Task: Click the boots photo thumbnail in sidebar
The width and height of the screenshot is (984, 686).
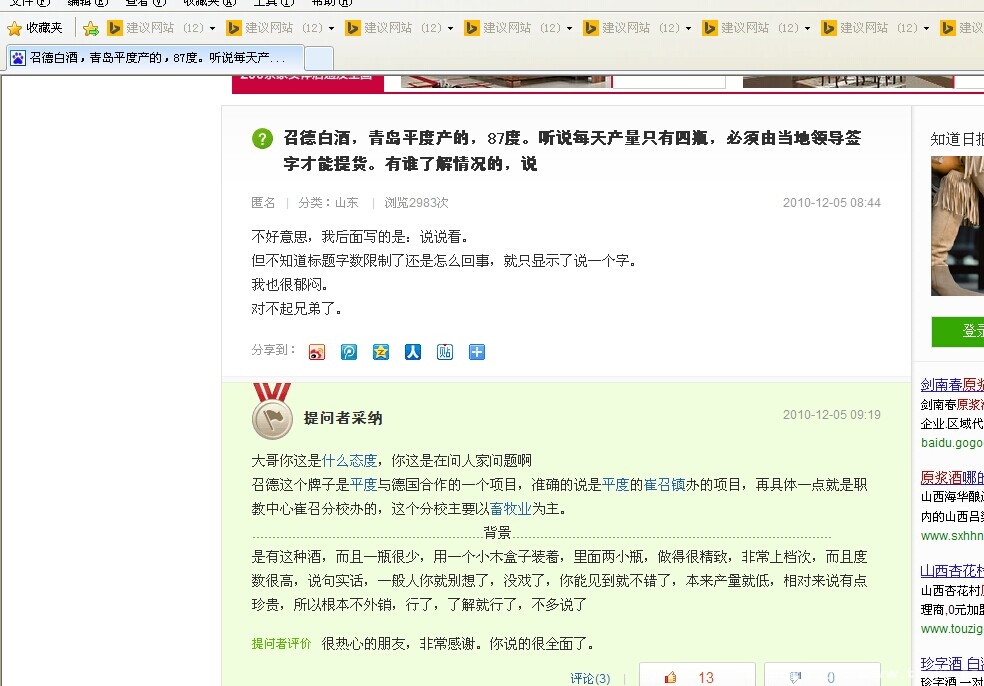Action: click(x=958, y=226)
